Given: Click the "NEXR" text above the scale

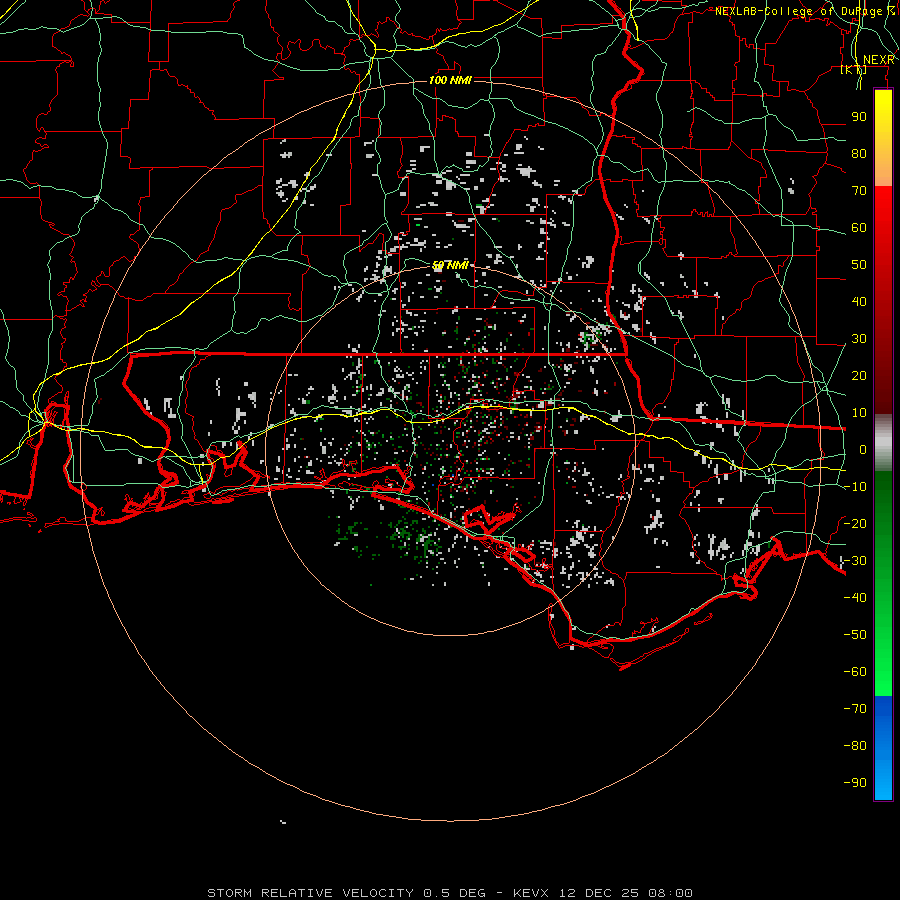Looking at the screenshot, I should tap(878, 60).
